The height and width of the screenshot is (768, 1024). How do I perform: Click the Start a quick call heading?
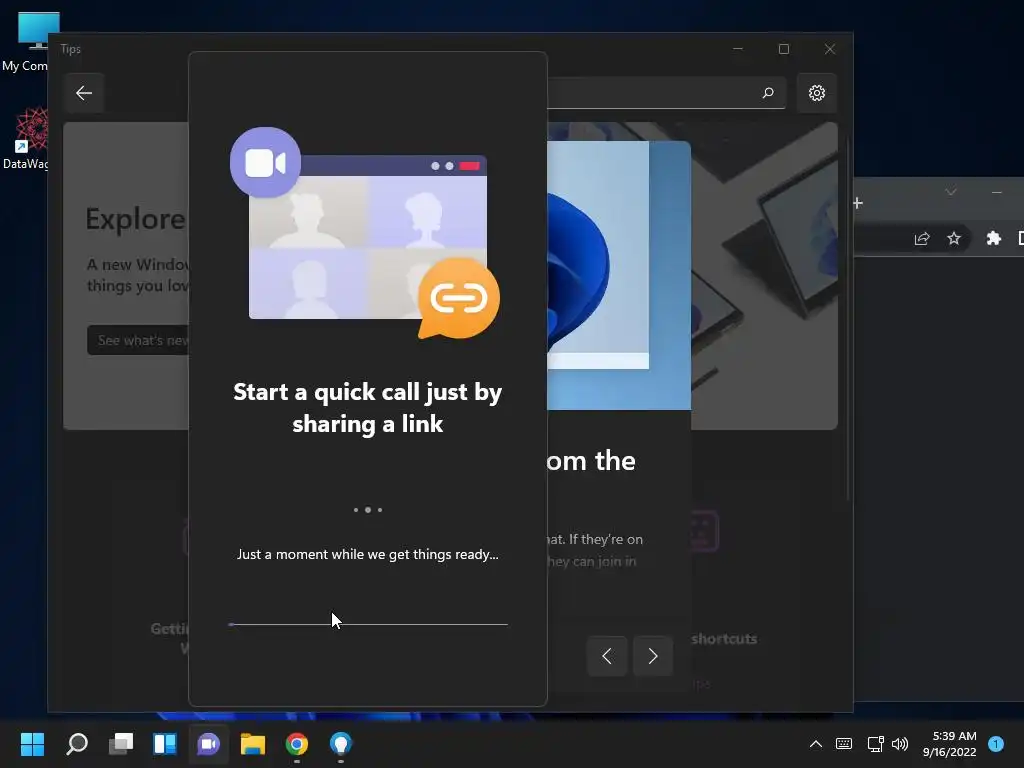[x=368, y=408]
